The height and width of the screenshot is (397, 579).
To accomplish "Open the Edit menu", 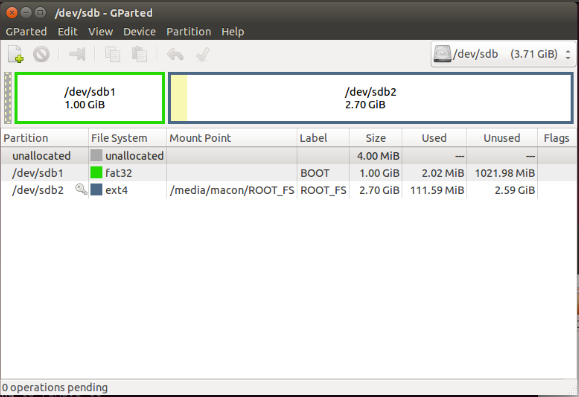I will (68, 32).
